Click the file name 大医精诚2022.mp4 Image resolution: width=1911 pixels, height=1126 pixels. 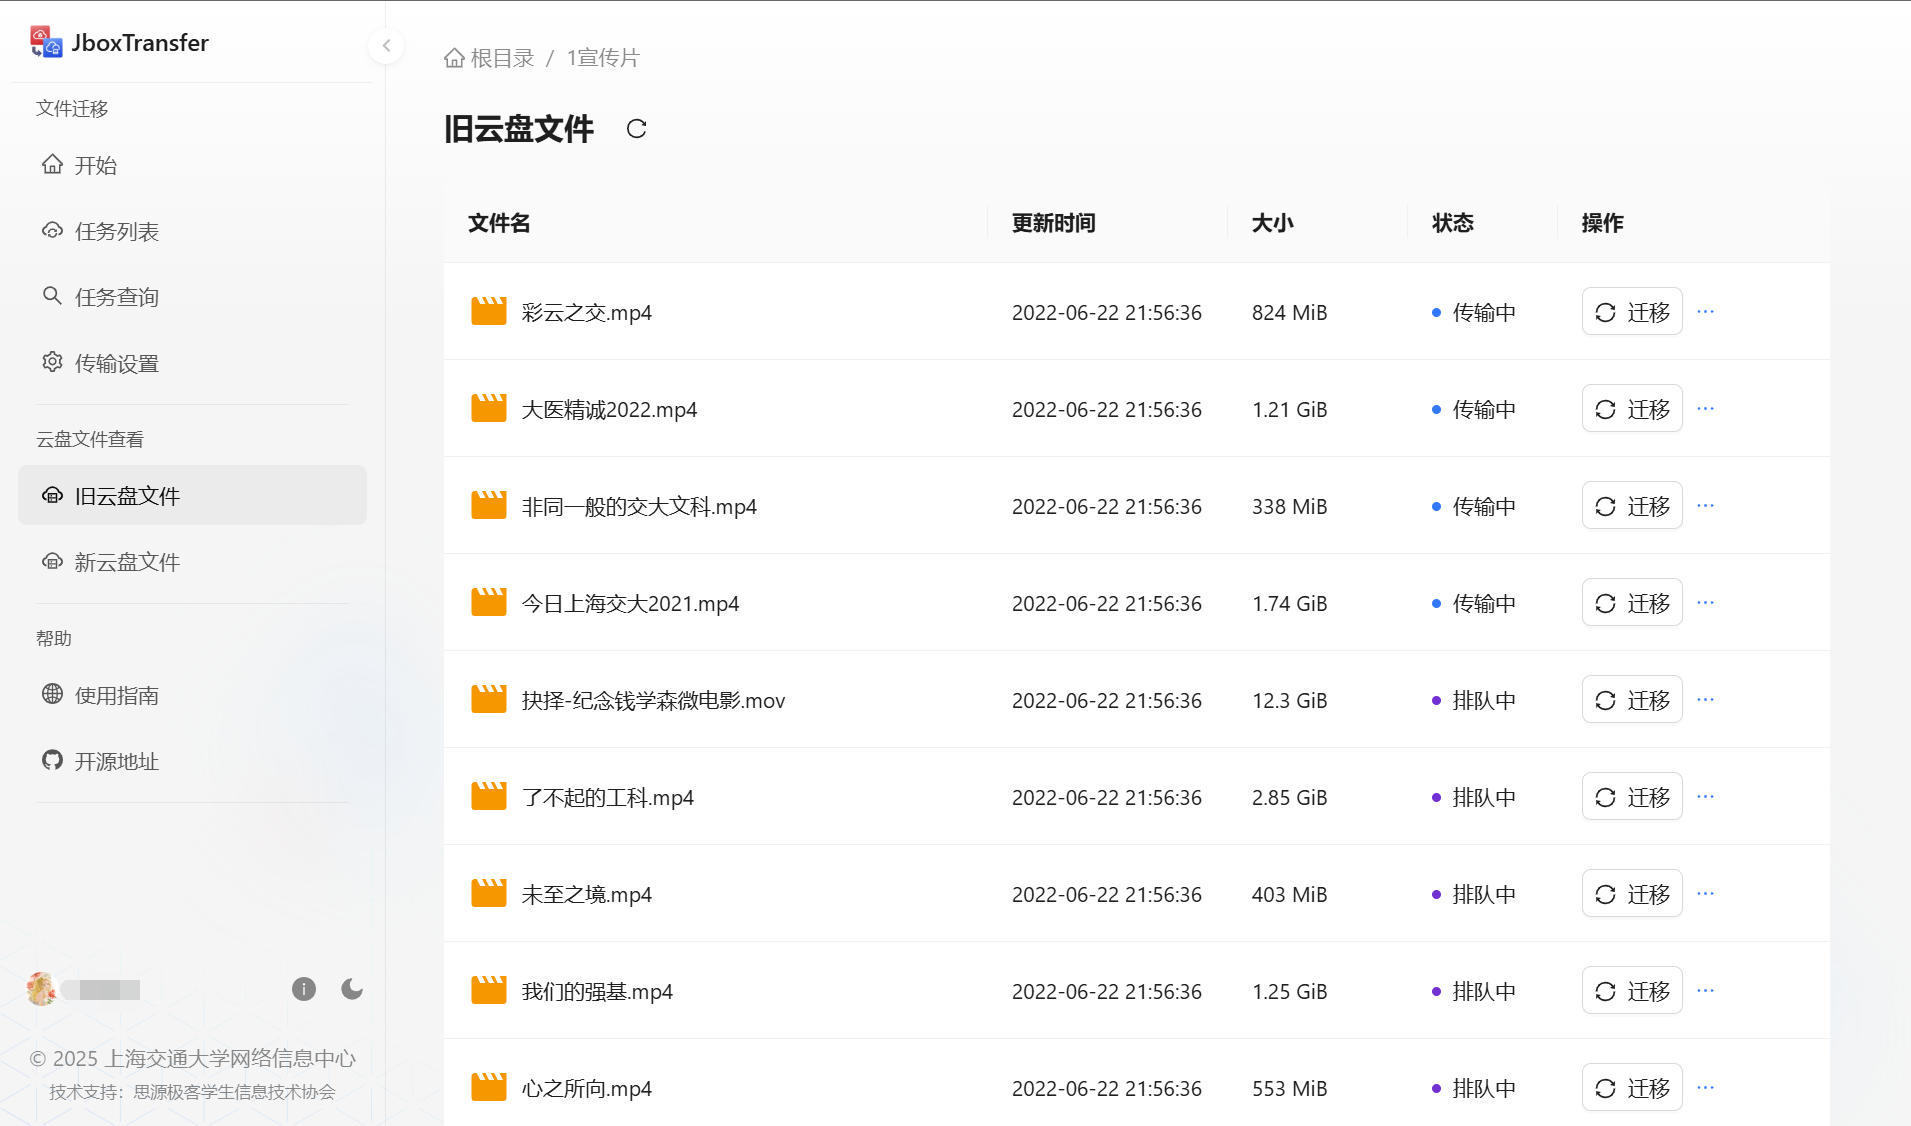[x=609, y=410]
